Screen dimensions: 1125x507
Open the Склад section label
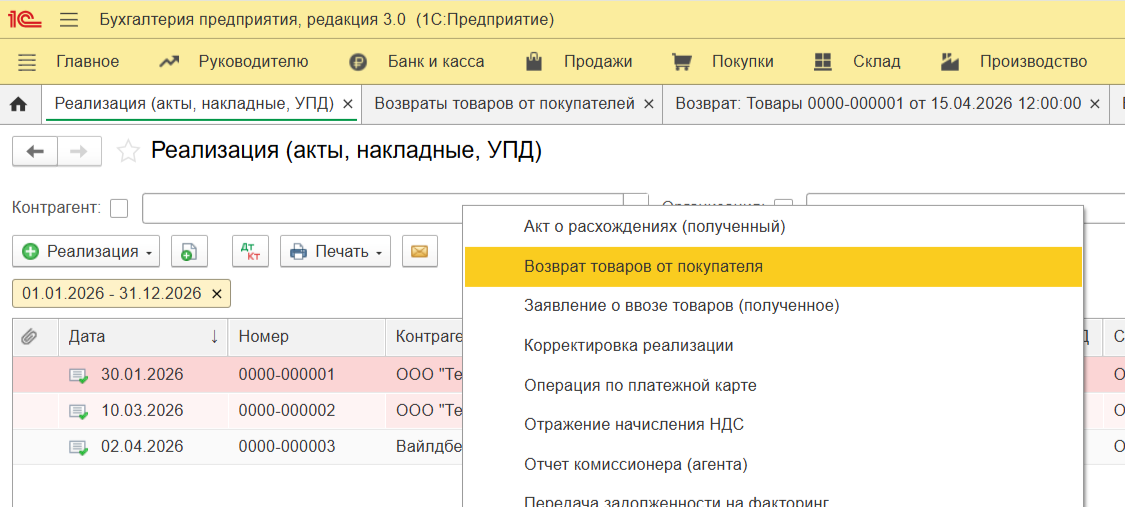click(877, 62)
